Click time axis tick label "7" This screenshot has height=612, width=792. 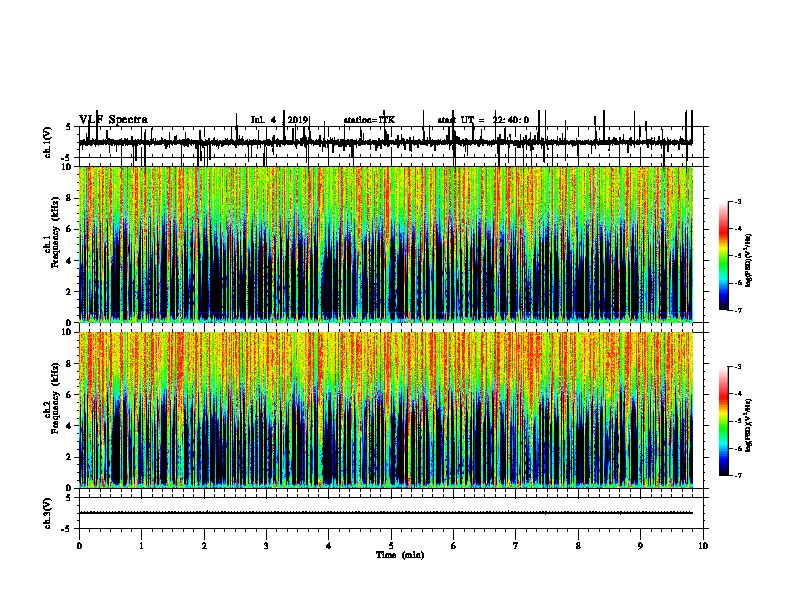(x=516, y=546)
